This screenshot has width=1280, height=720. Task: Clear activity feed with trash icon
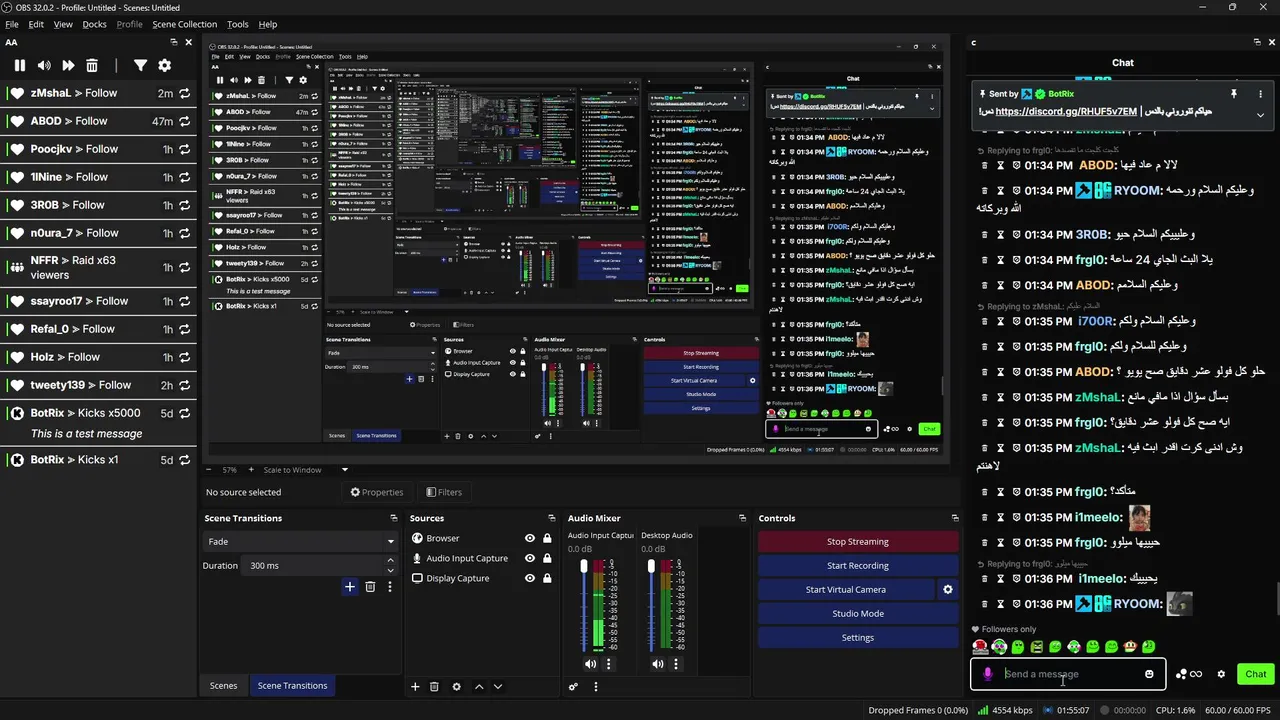[92, 65]
